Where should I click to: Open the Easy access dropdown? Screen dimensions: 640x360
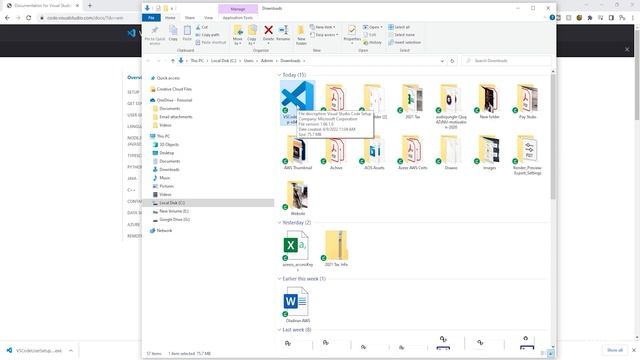(324, 35)
